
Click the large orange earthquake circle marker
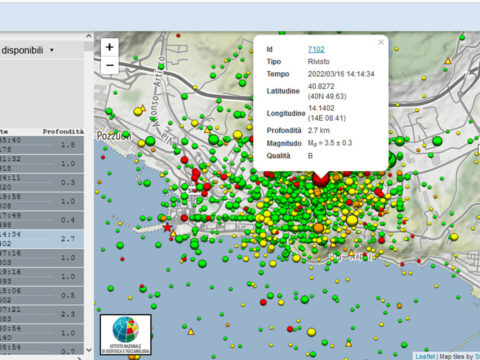click(319, 228)
